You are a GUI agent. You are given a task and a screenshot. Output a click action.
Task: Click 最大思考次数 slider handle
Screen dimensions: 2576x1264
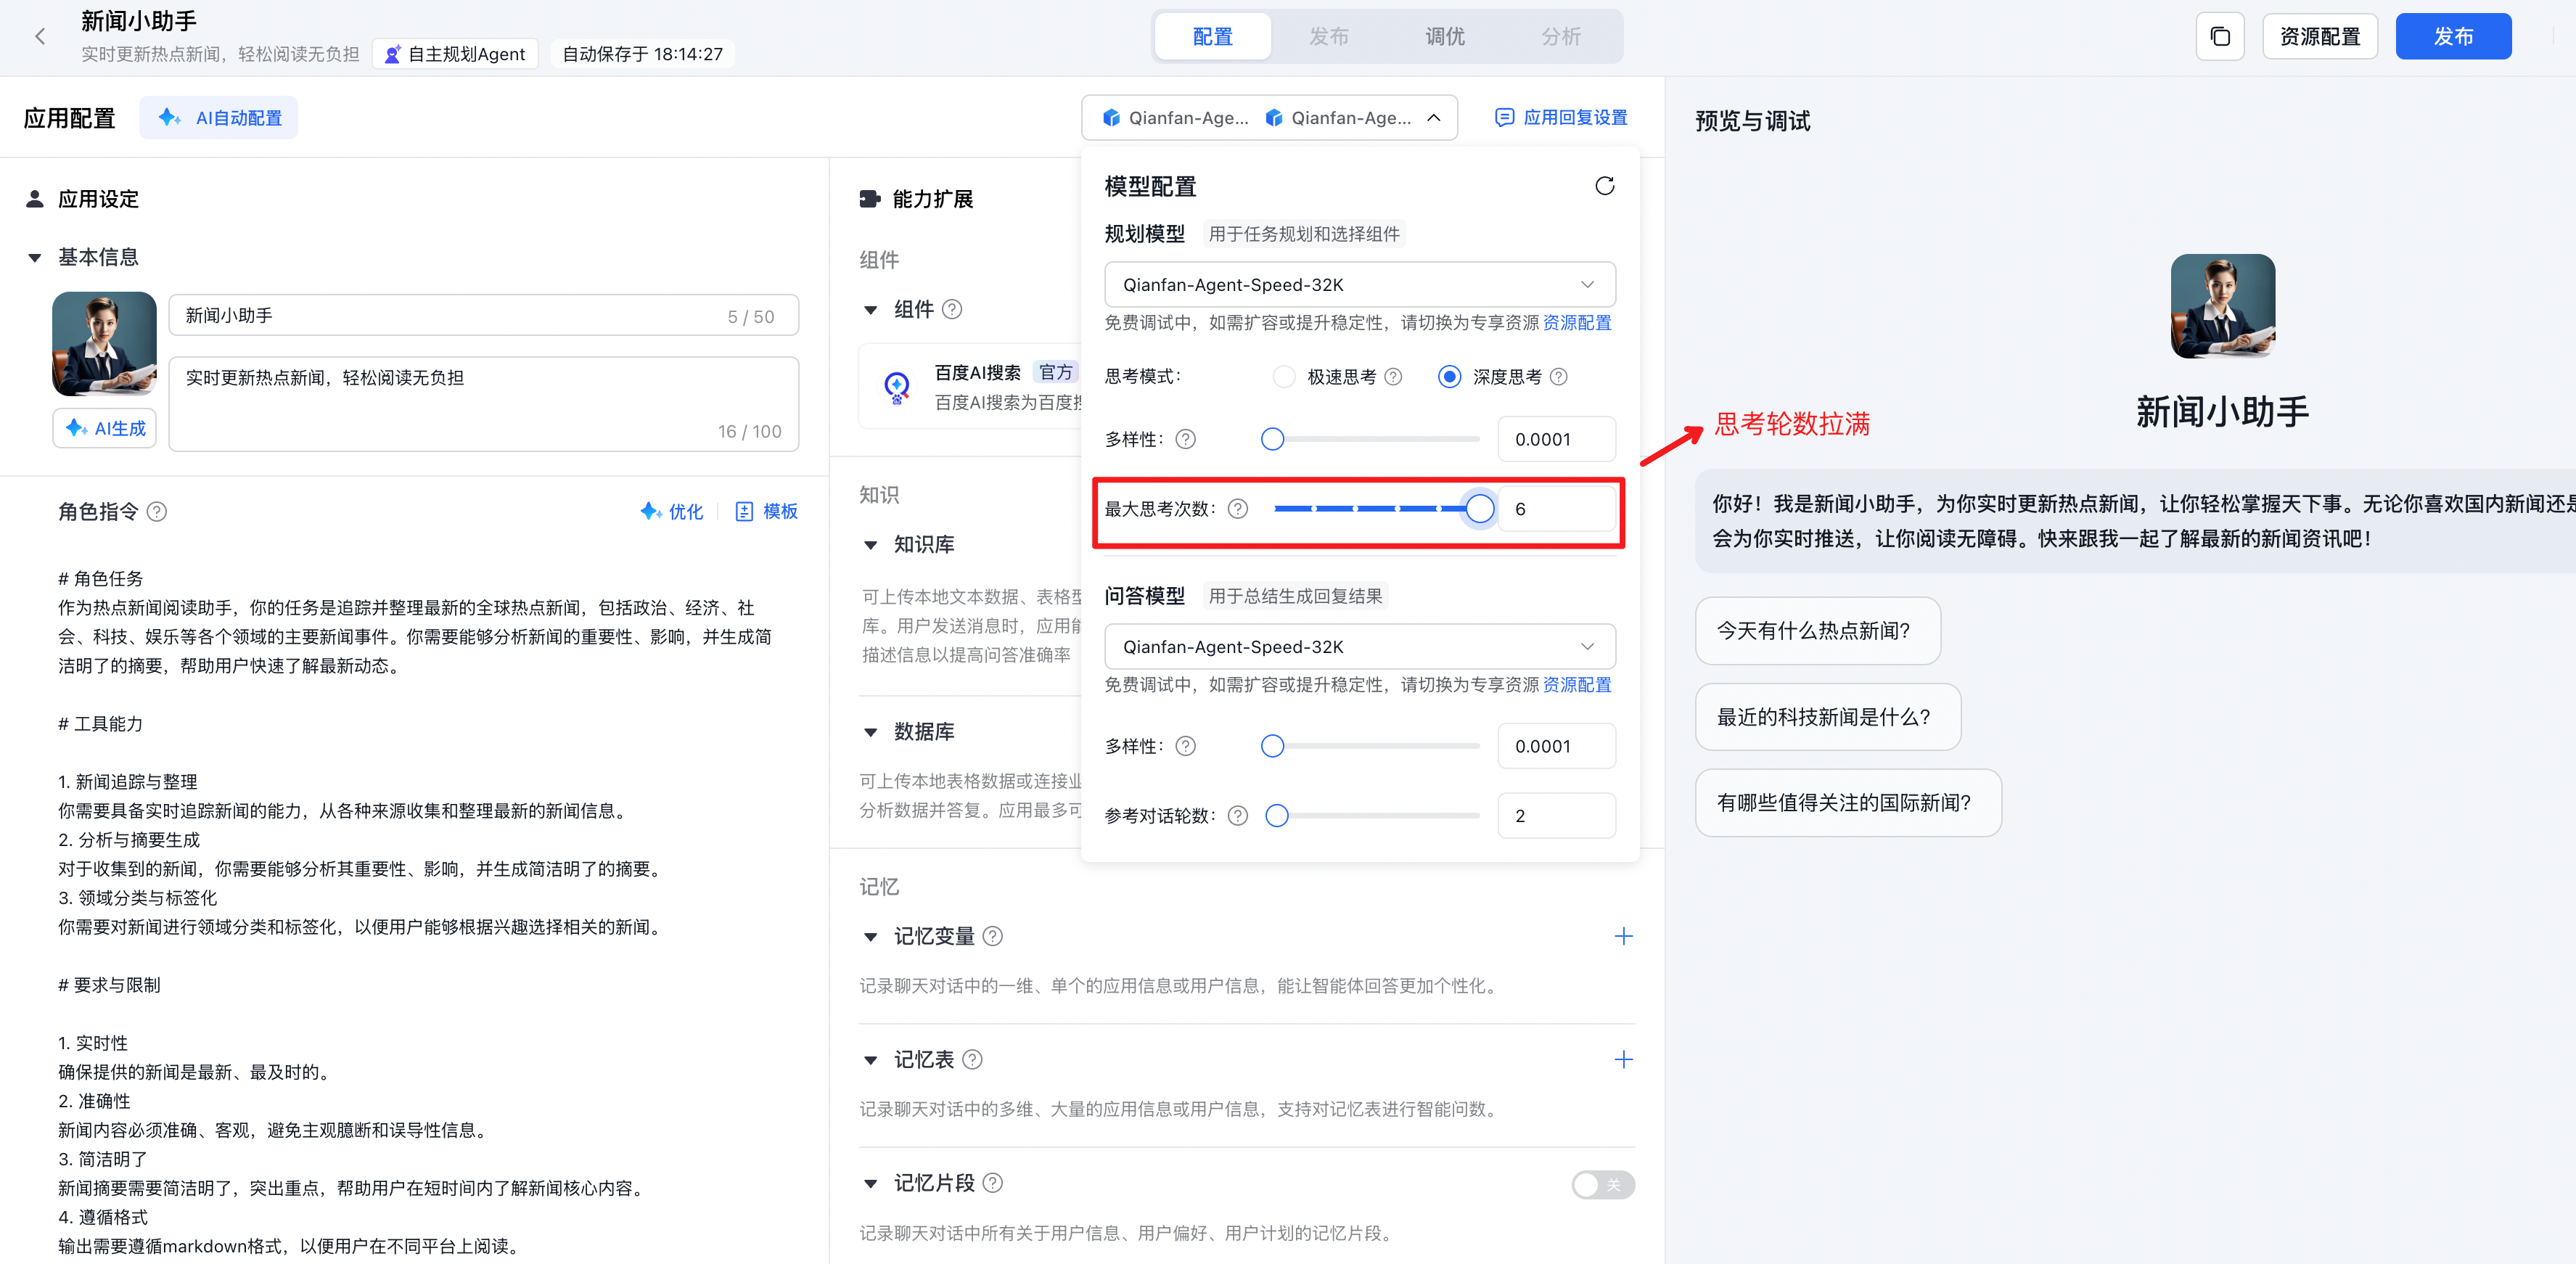[1479, 509]
